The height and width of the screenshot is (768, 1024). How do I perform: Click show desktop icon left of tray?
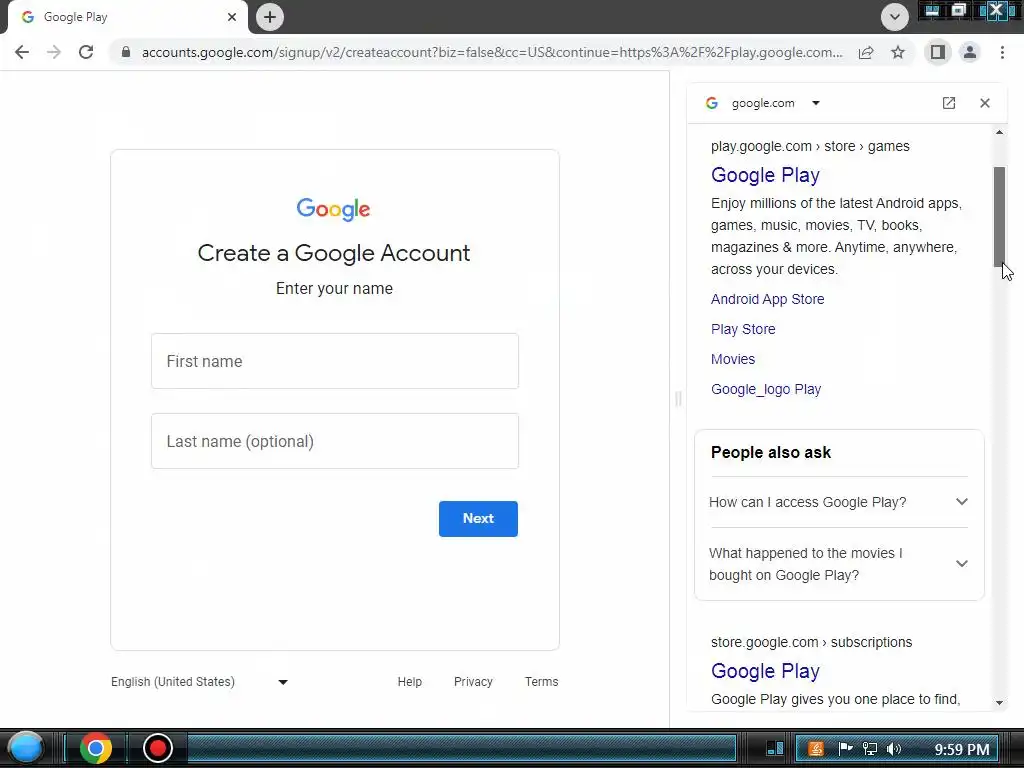775,748
